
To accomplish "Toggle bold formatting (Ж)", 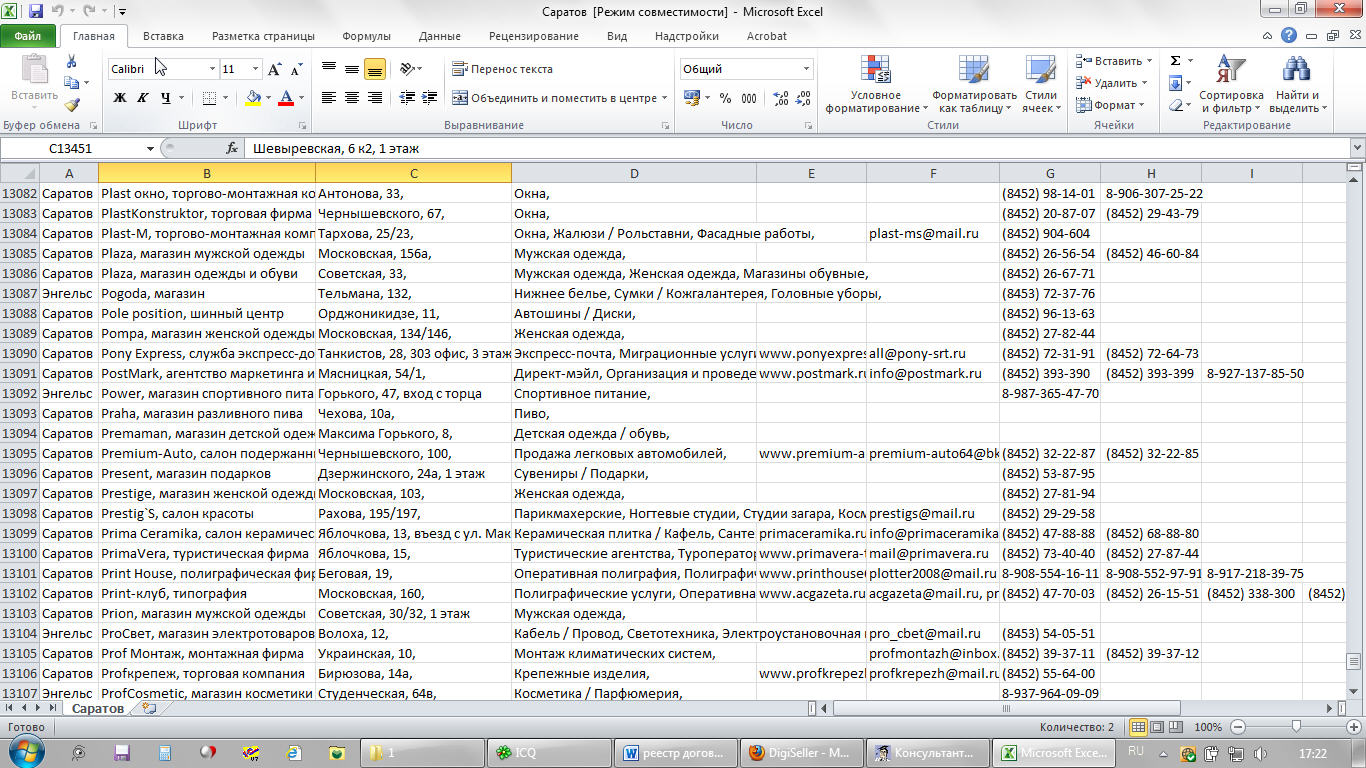I will [x=120, y=98].
